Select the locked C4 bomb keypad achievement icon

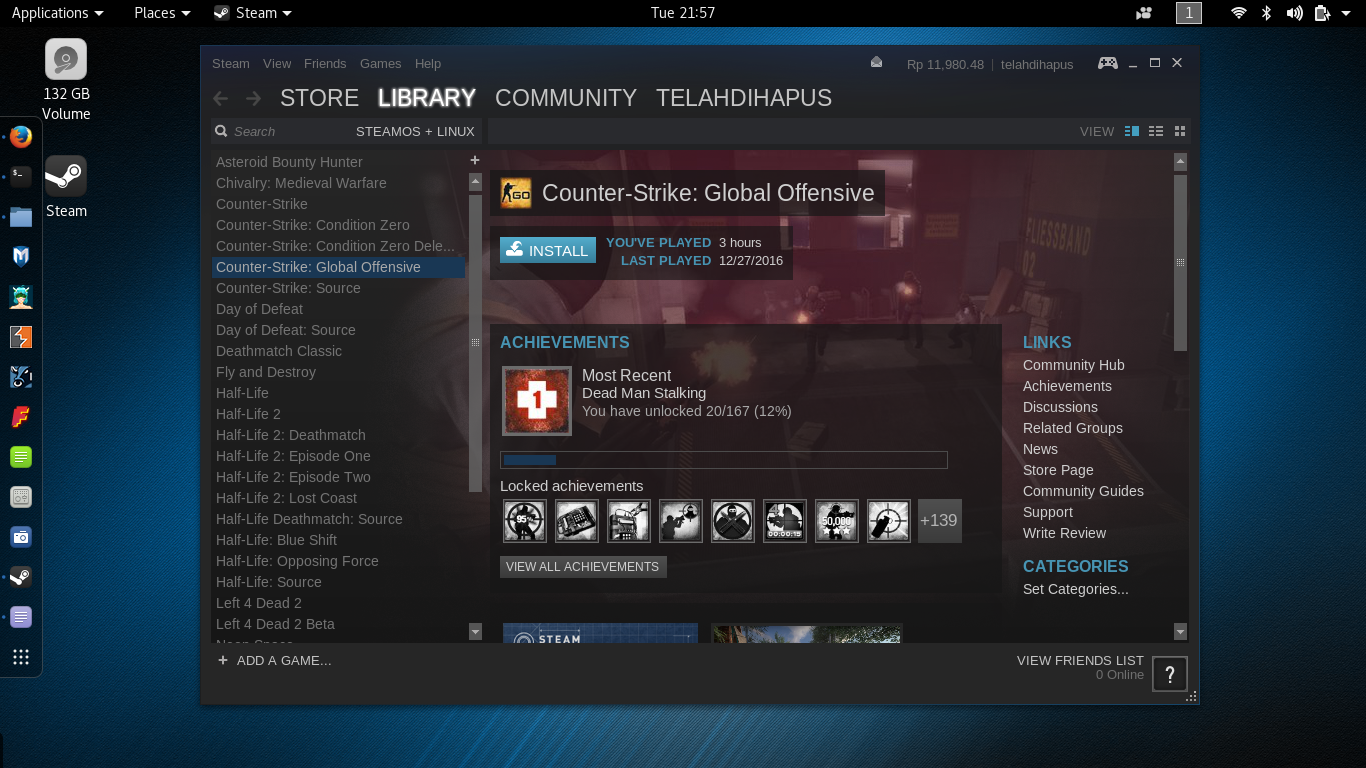click(577, 521)
